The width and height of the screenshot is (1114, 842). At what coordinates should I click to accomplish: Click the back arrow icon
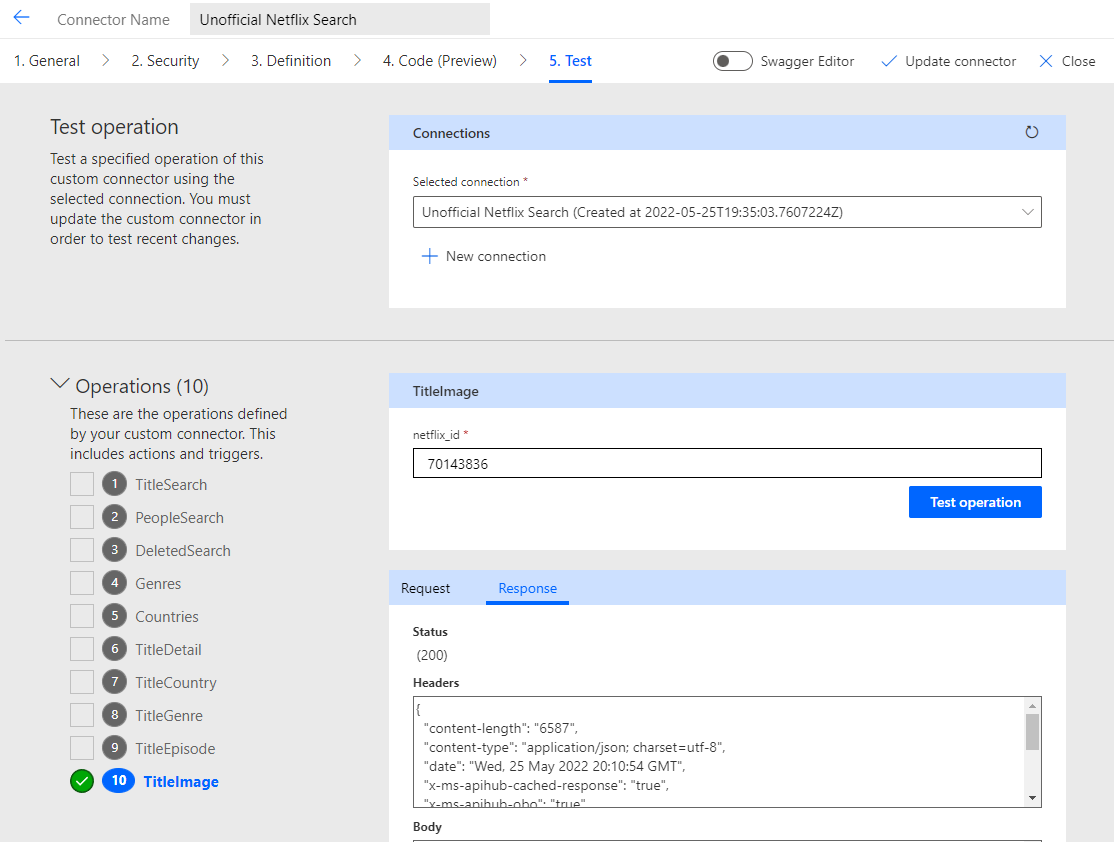pos(21,18)
